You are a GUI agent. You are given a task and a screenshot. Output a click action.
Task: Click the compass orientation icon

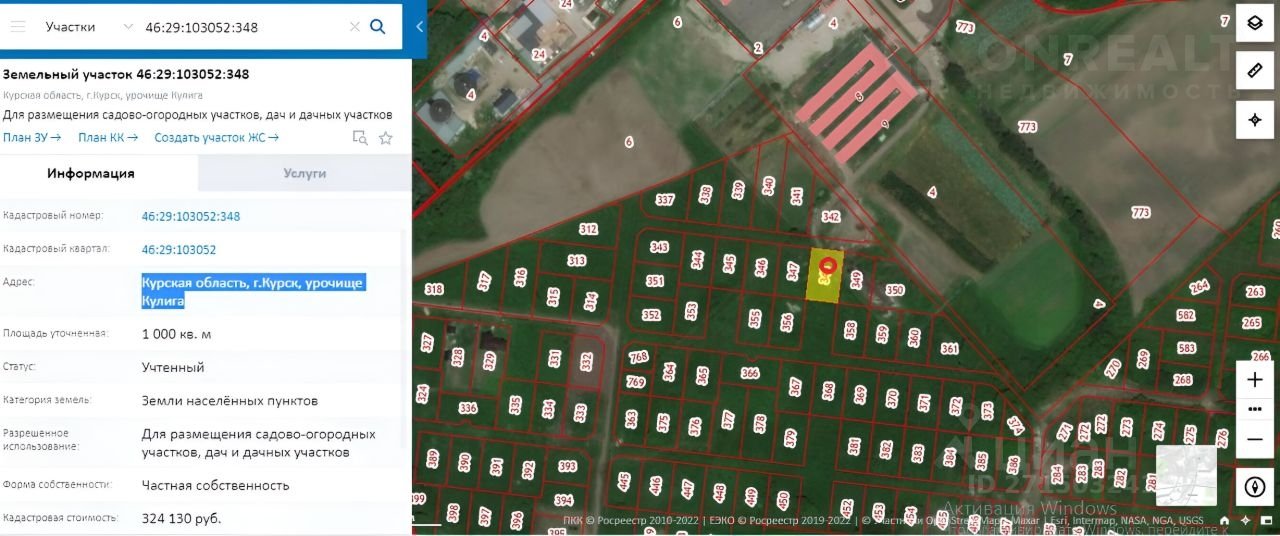click(1255, 487)
